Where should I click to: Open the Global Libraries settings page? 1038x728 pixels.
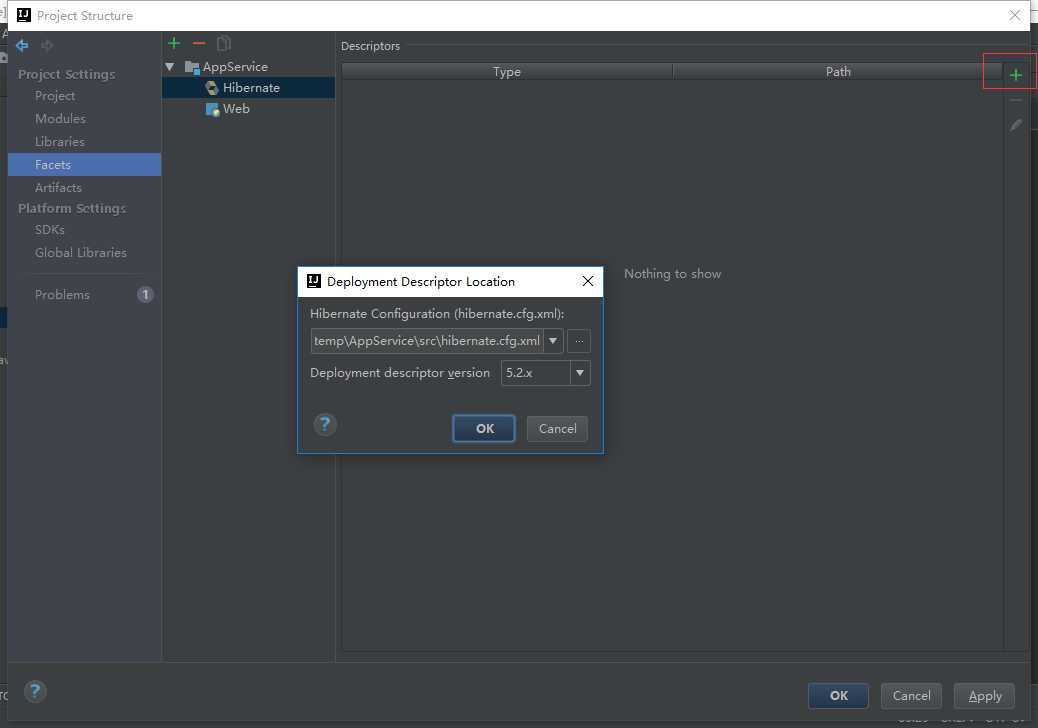85,253
